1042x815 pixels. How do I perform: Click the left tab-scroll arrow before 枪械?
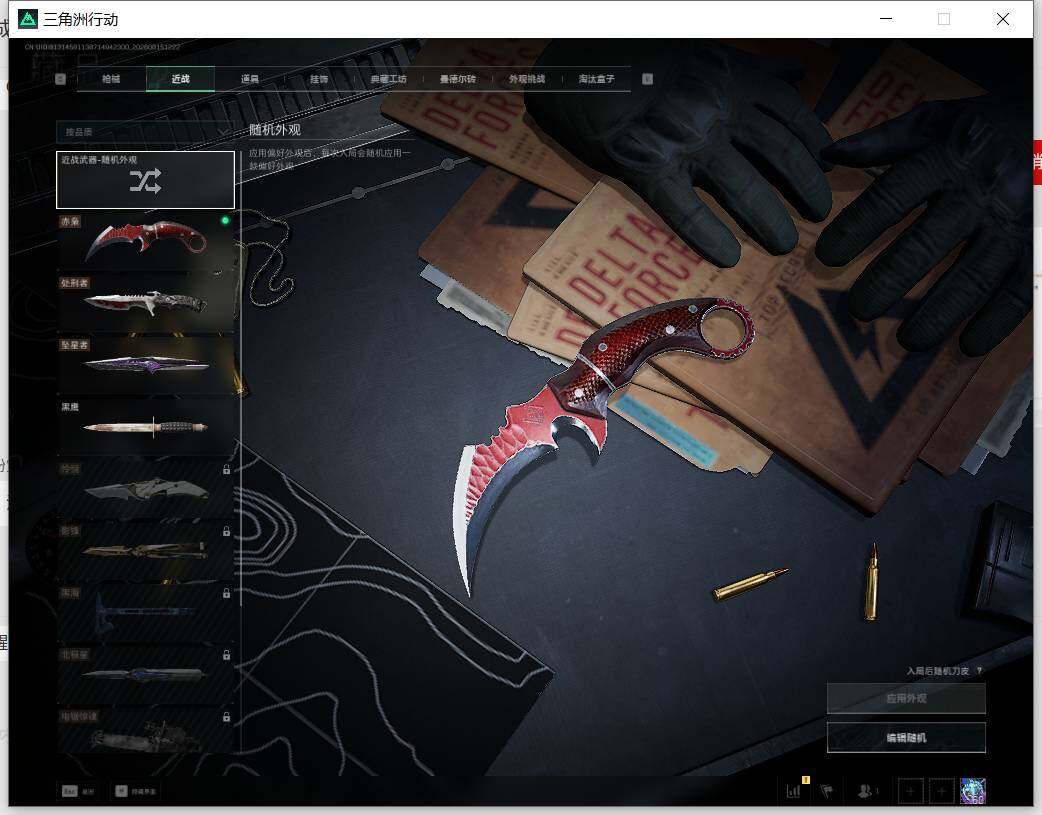click(60, 79)
